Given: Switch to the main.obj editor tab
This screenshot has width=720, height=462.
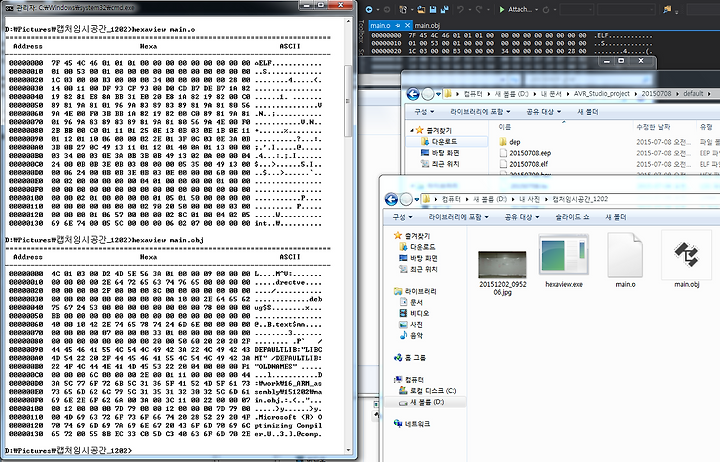Looking at the screenshot, I should pos(427,26).
